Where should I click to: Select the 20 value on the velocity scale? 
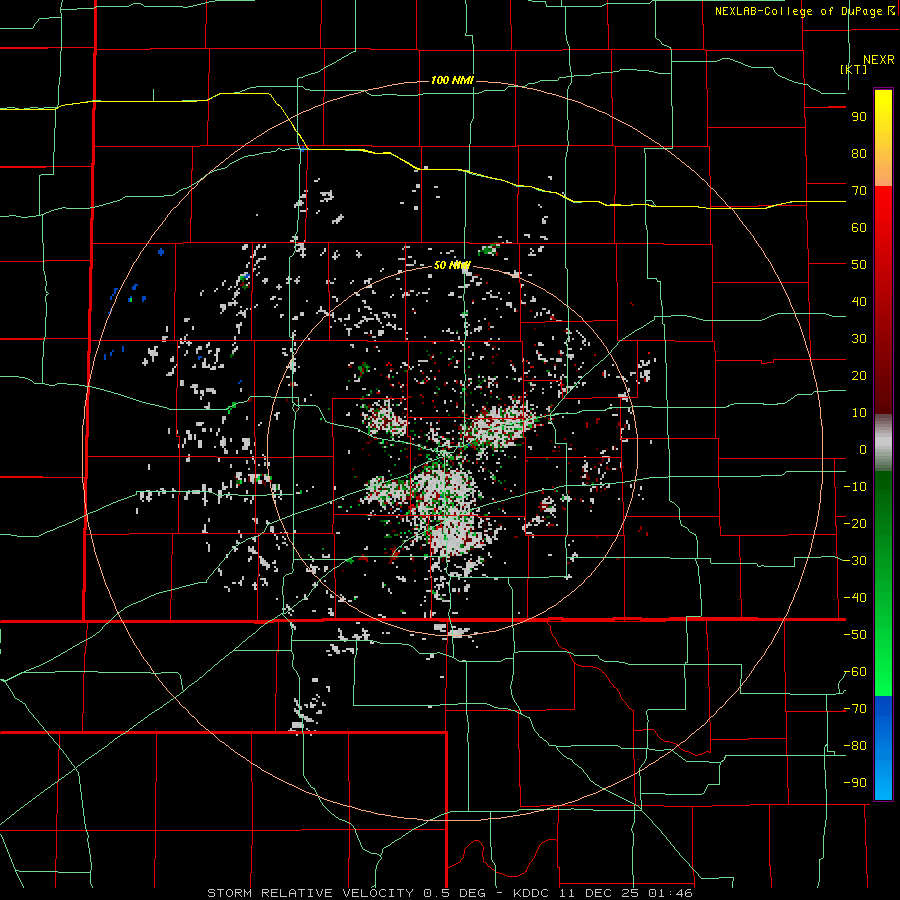[x=859, y=376]
